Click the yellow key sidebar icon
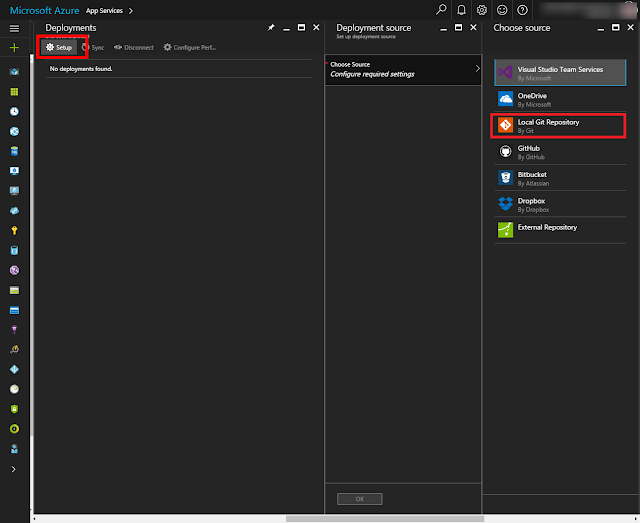The width and height of the screenshot is (640, 523). [14, 231]
